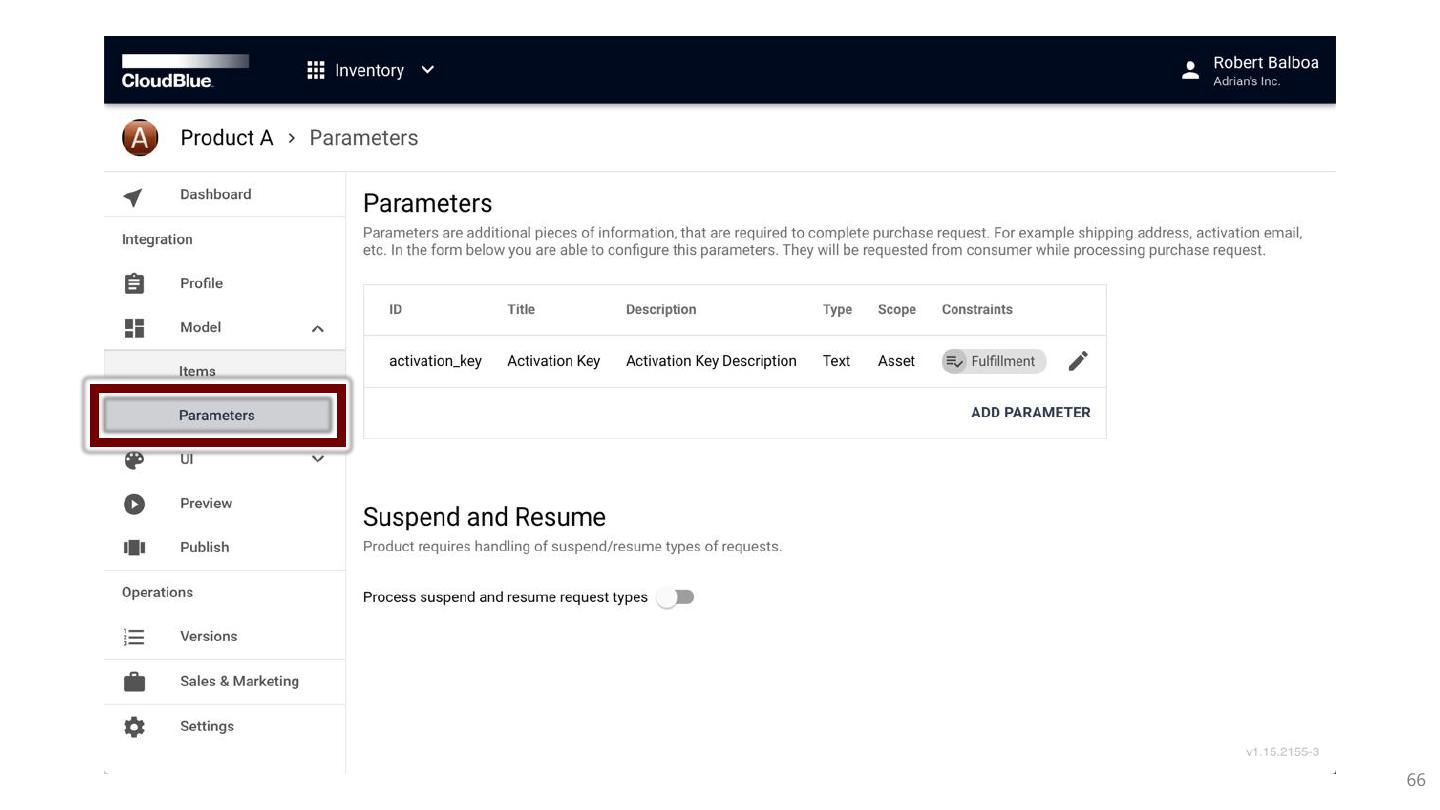Open the Robert Balboa user account menu
1440x810 pixels.
(x=1251, y=70)
